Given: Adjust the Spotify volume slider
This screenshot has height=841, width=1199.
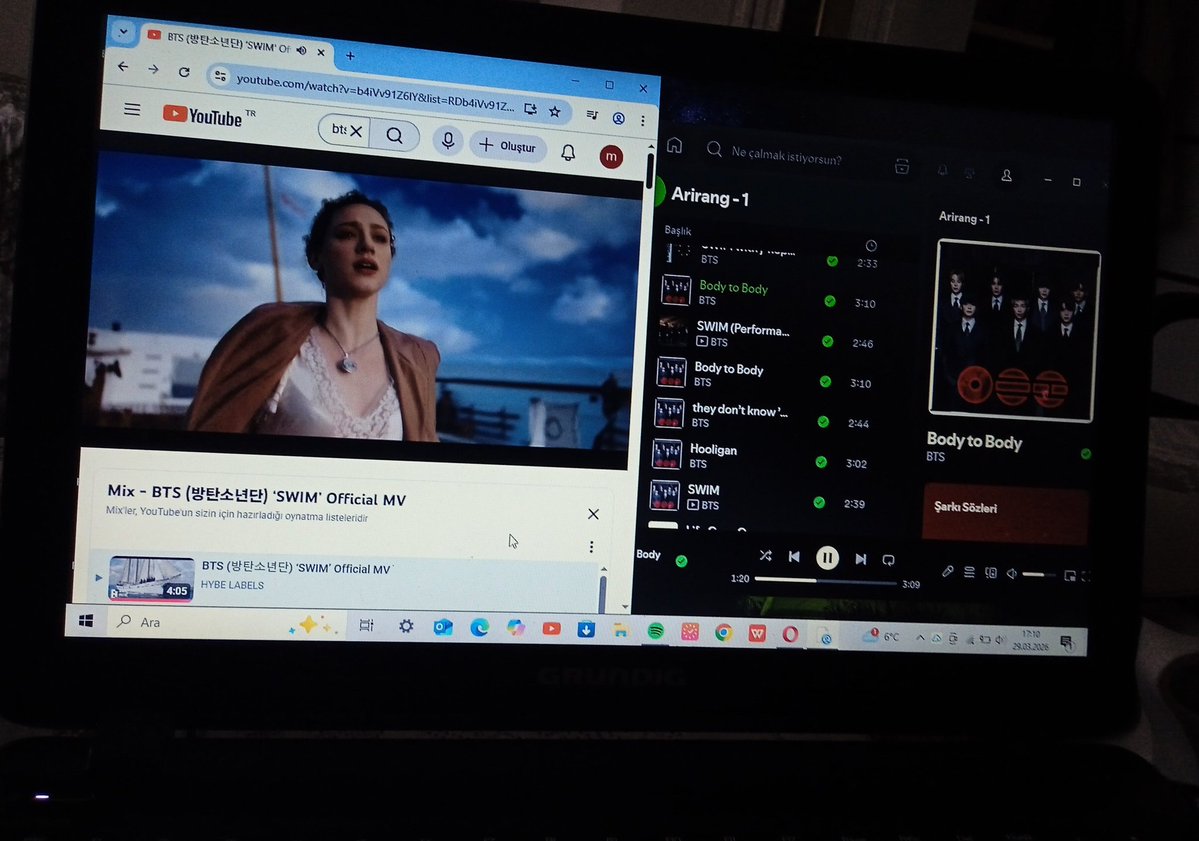Looking at the screenshot, I should point(1038,574).
